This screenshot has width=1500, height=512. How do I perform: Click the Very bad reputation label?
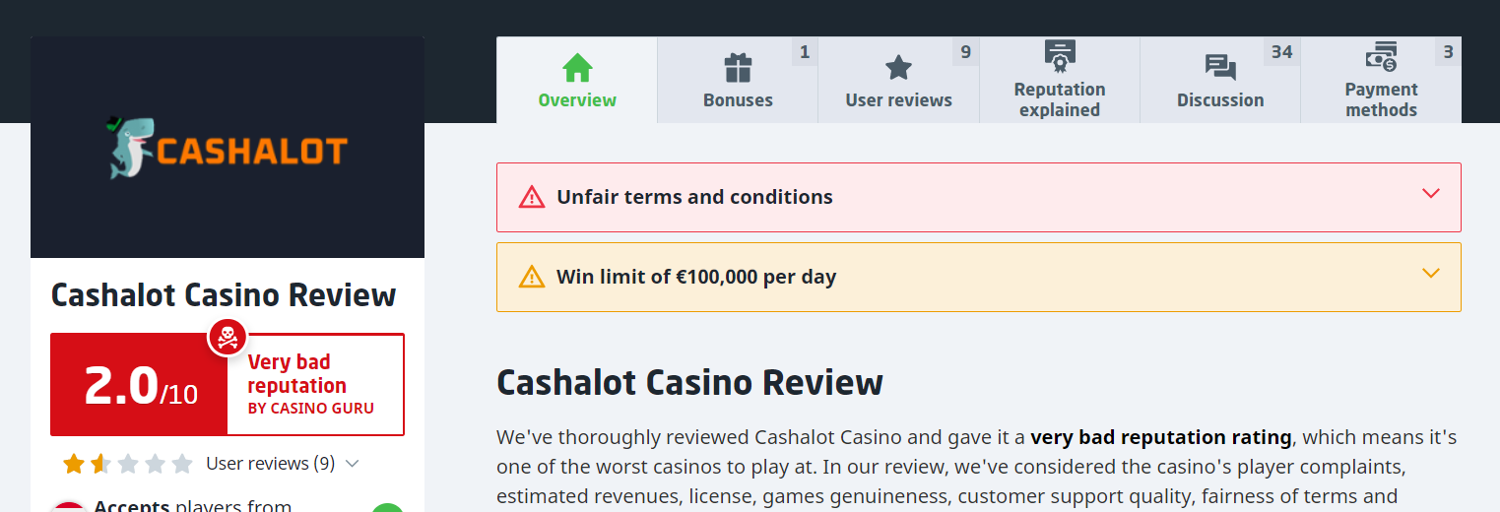click(x=297, y=374)
